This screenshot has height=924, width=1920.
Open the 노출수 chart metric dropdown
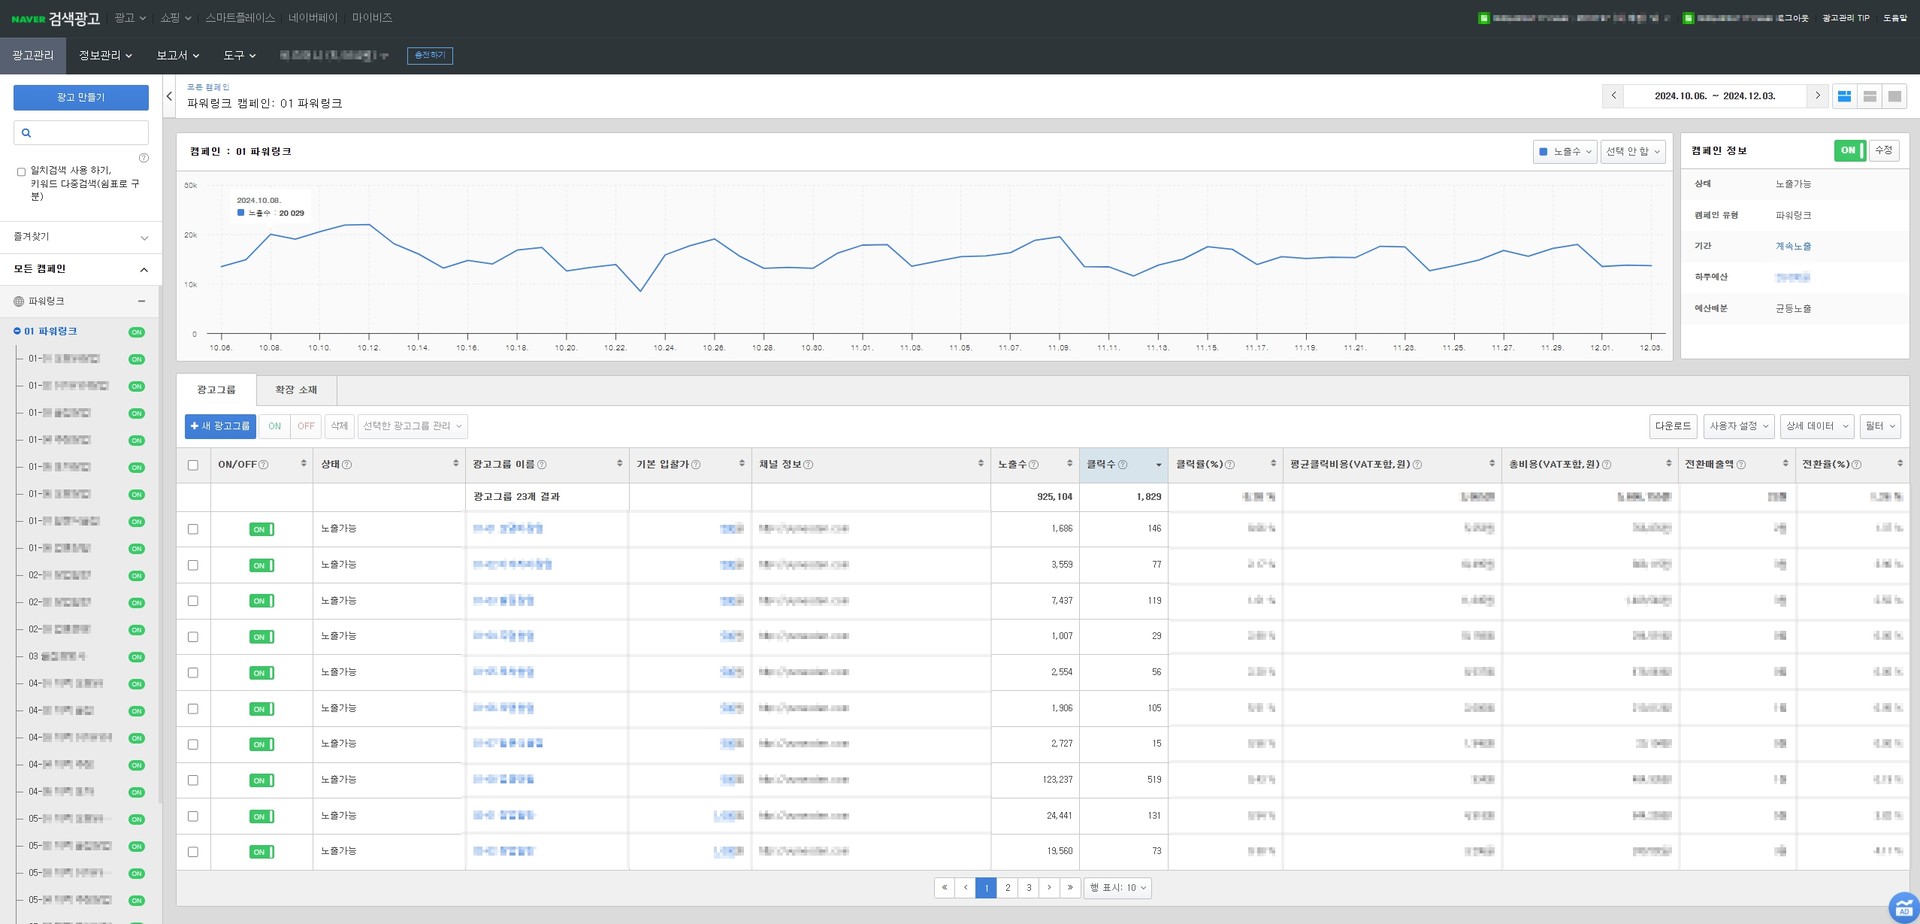tap(1564, 152)
